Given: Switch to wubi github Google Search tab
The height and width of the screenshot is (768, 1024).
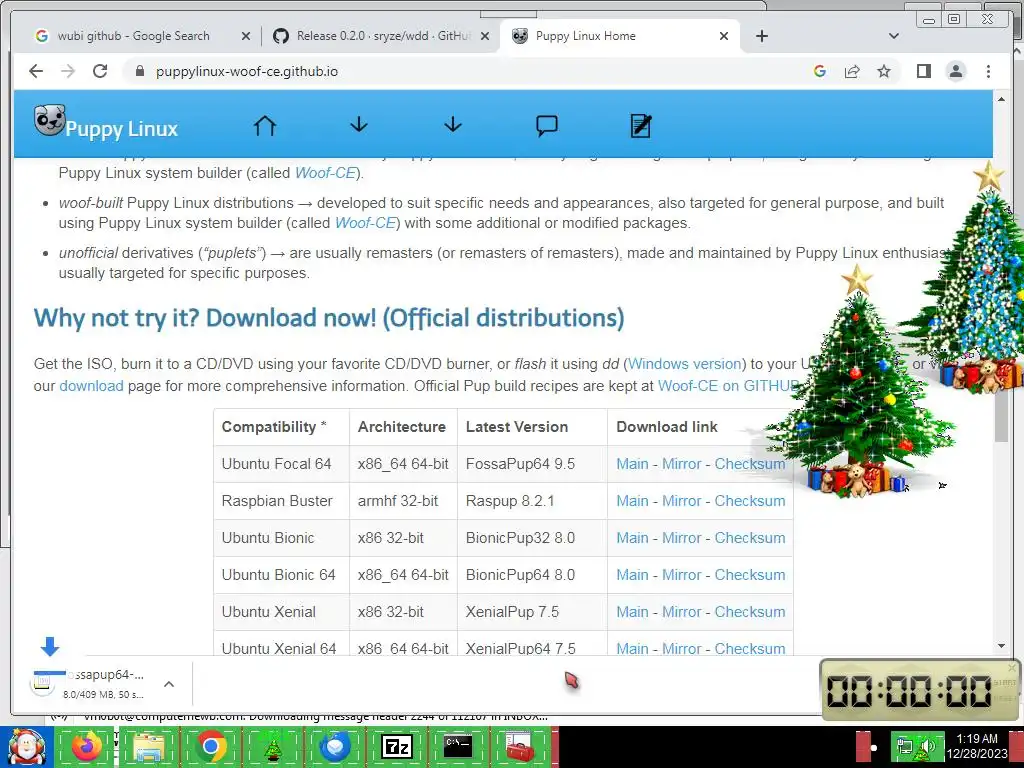Looking at the screenshot, I should tap(134, 36).
